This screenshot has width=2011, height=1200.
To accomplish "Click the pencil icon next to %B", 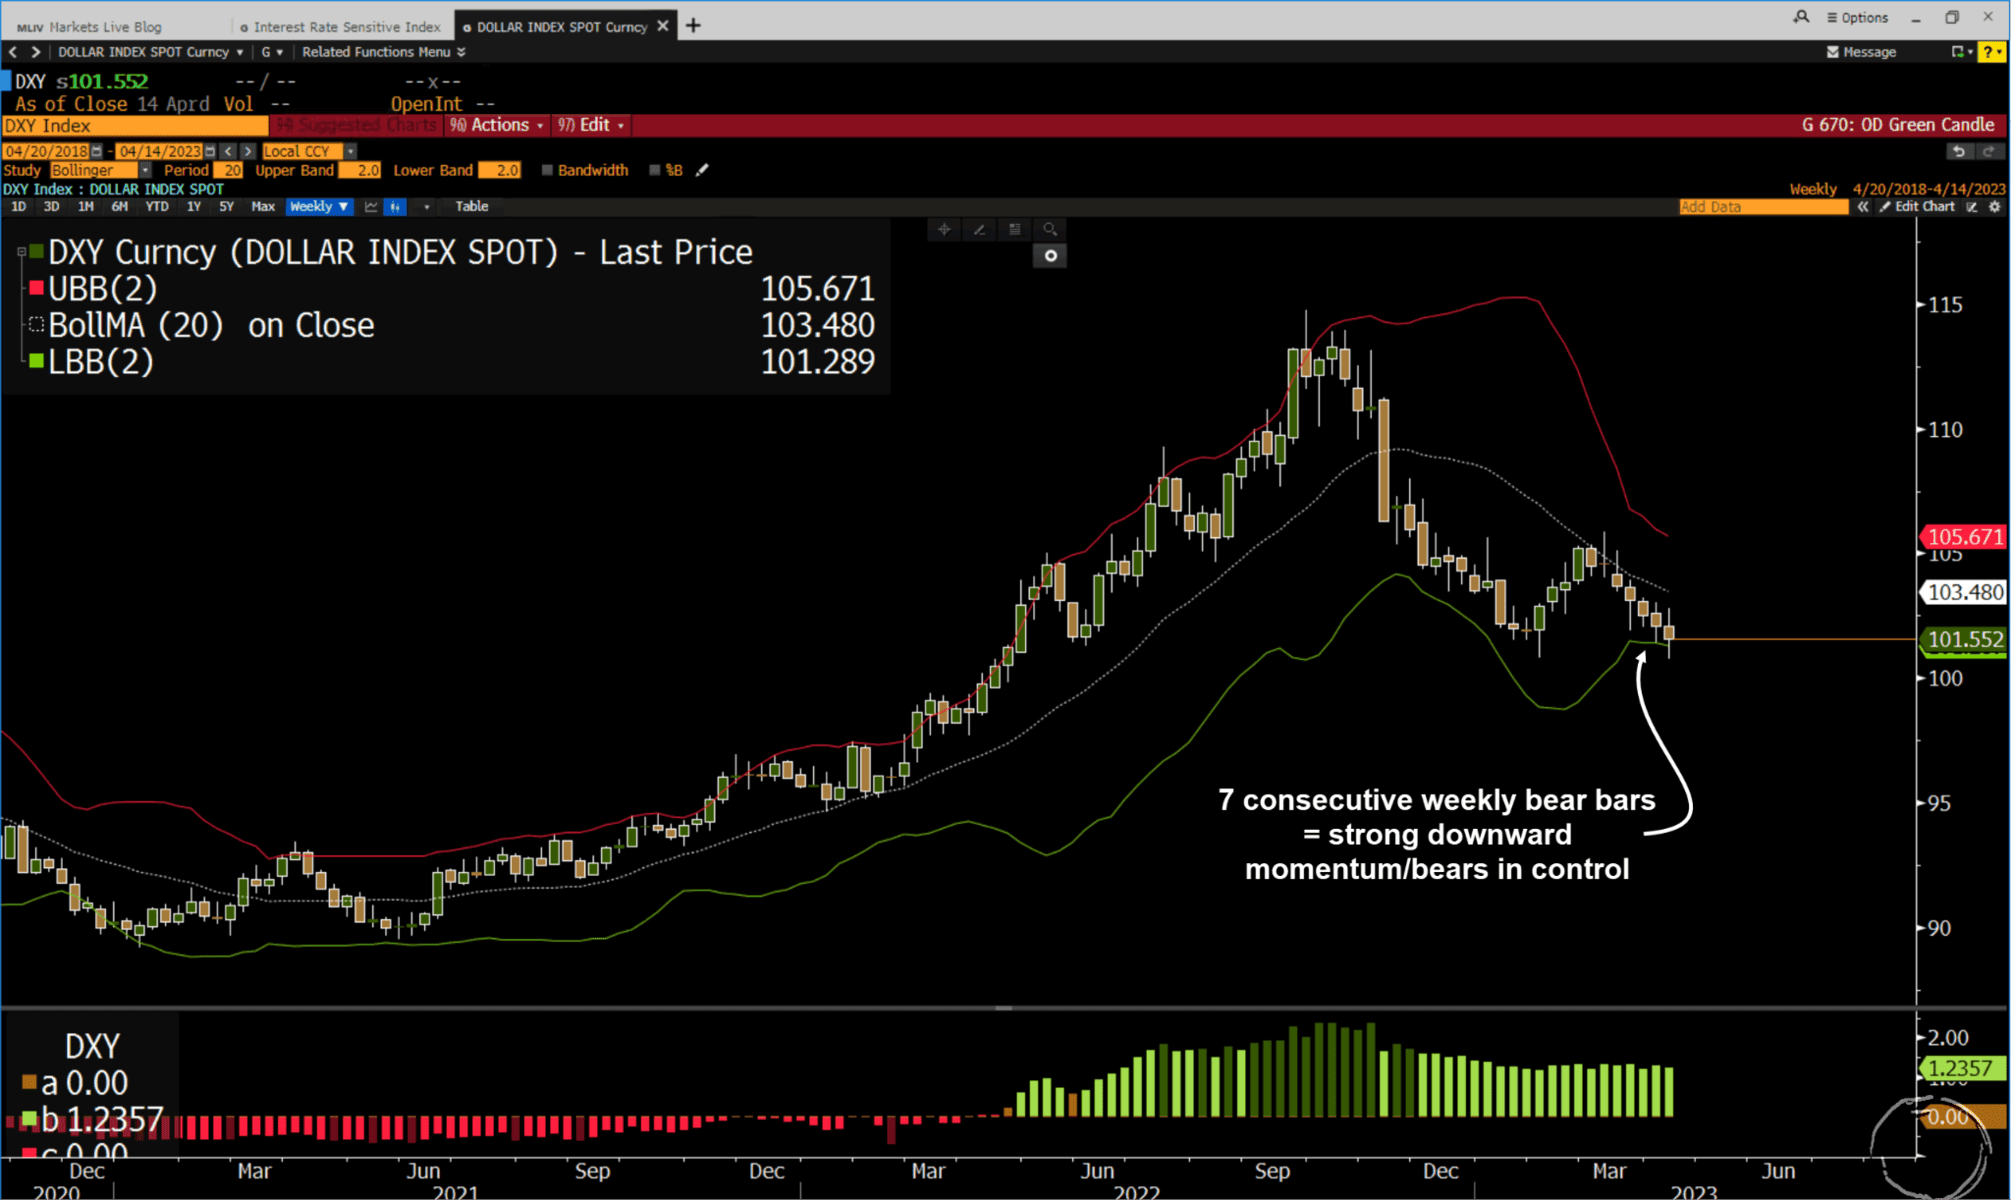I will click(702, 170).
